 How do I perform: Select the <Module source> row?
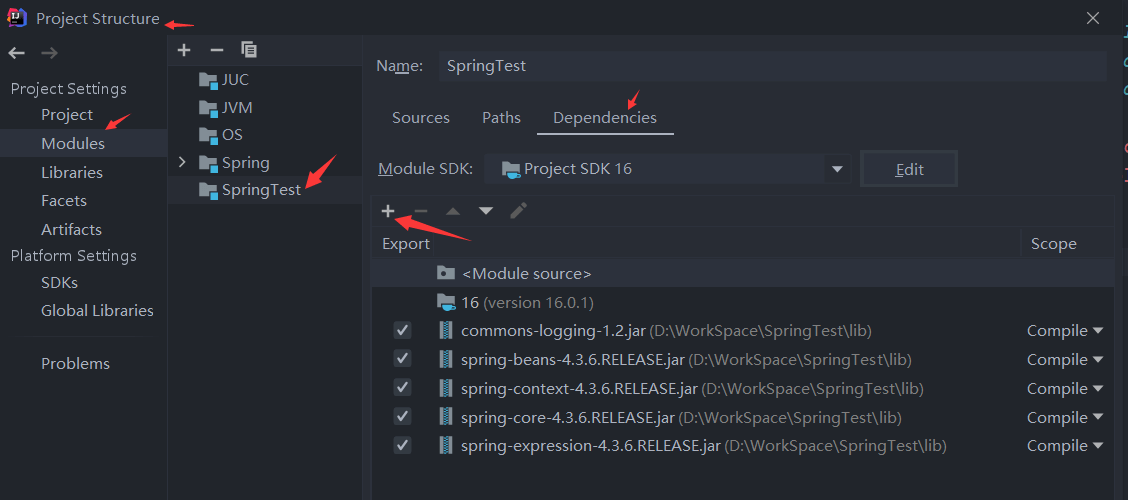click(x=742, y=273)
